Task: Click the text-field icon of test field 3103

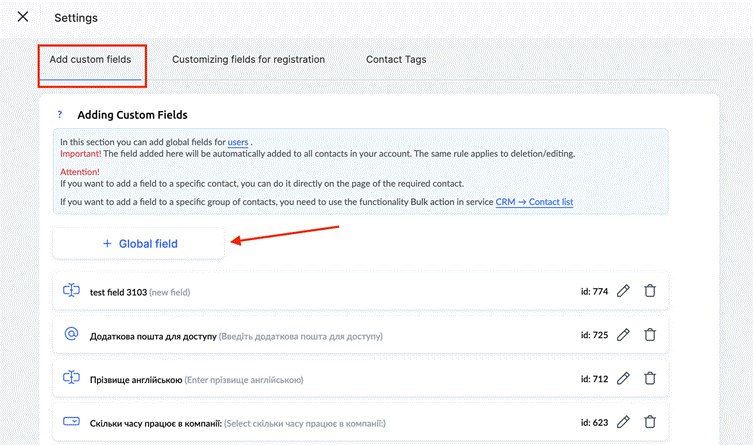Action: point(72,290)
